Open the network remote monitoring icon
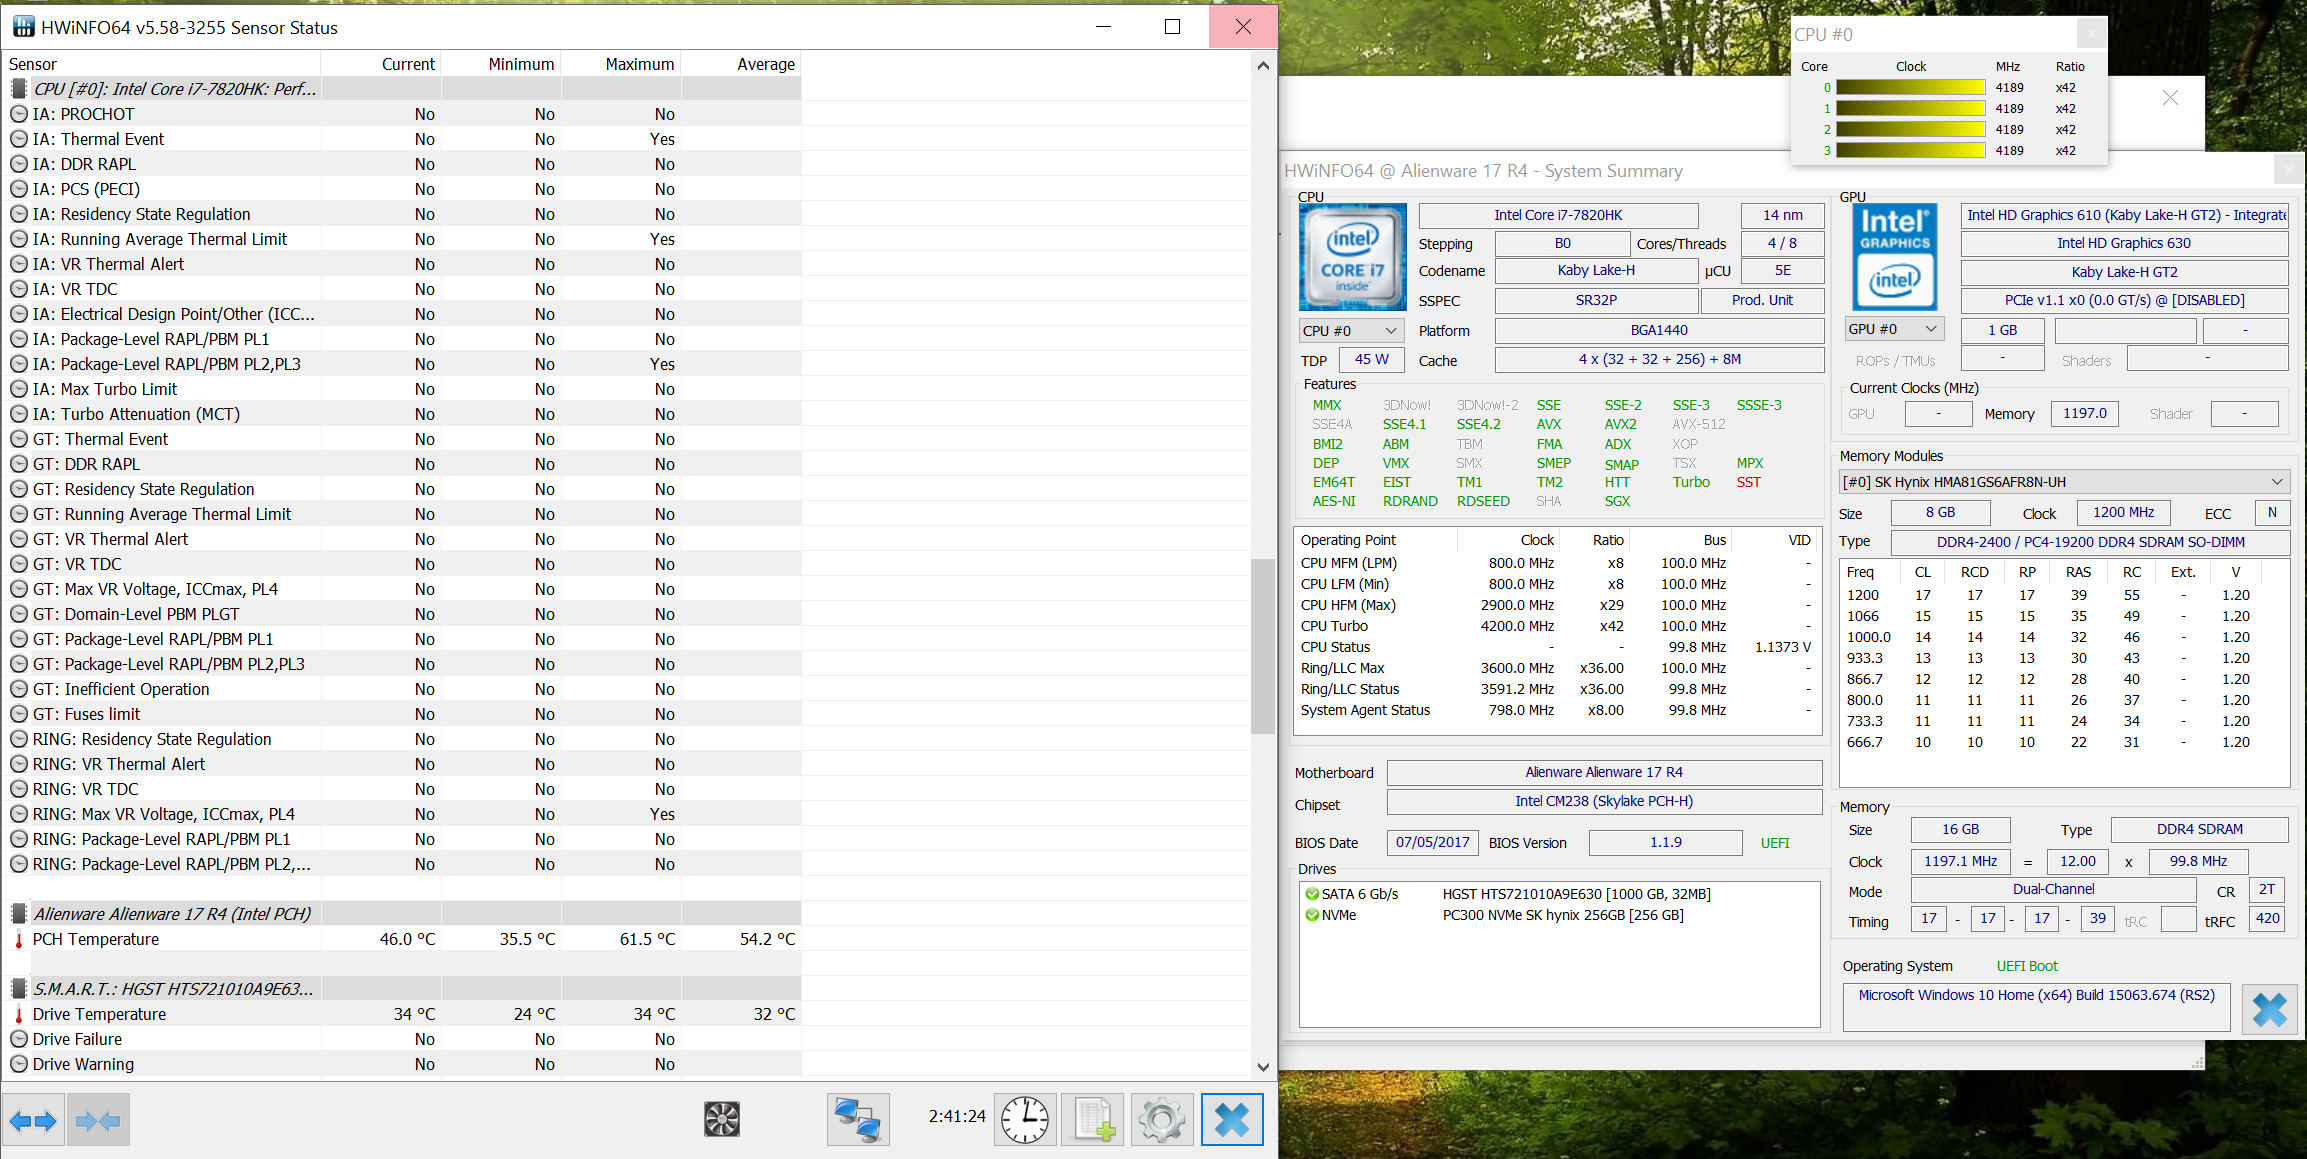This screenshot has width=2307, height=1159. coord(858,1119)
